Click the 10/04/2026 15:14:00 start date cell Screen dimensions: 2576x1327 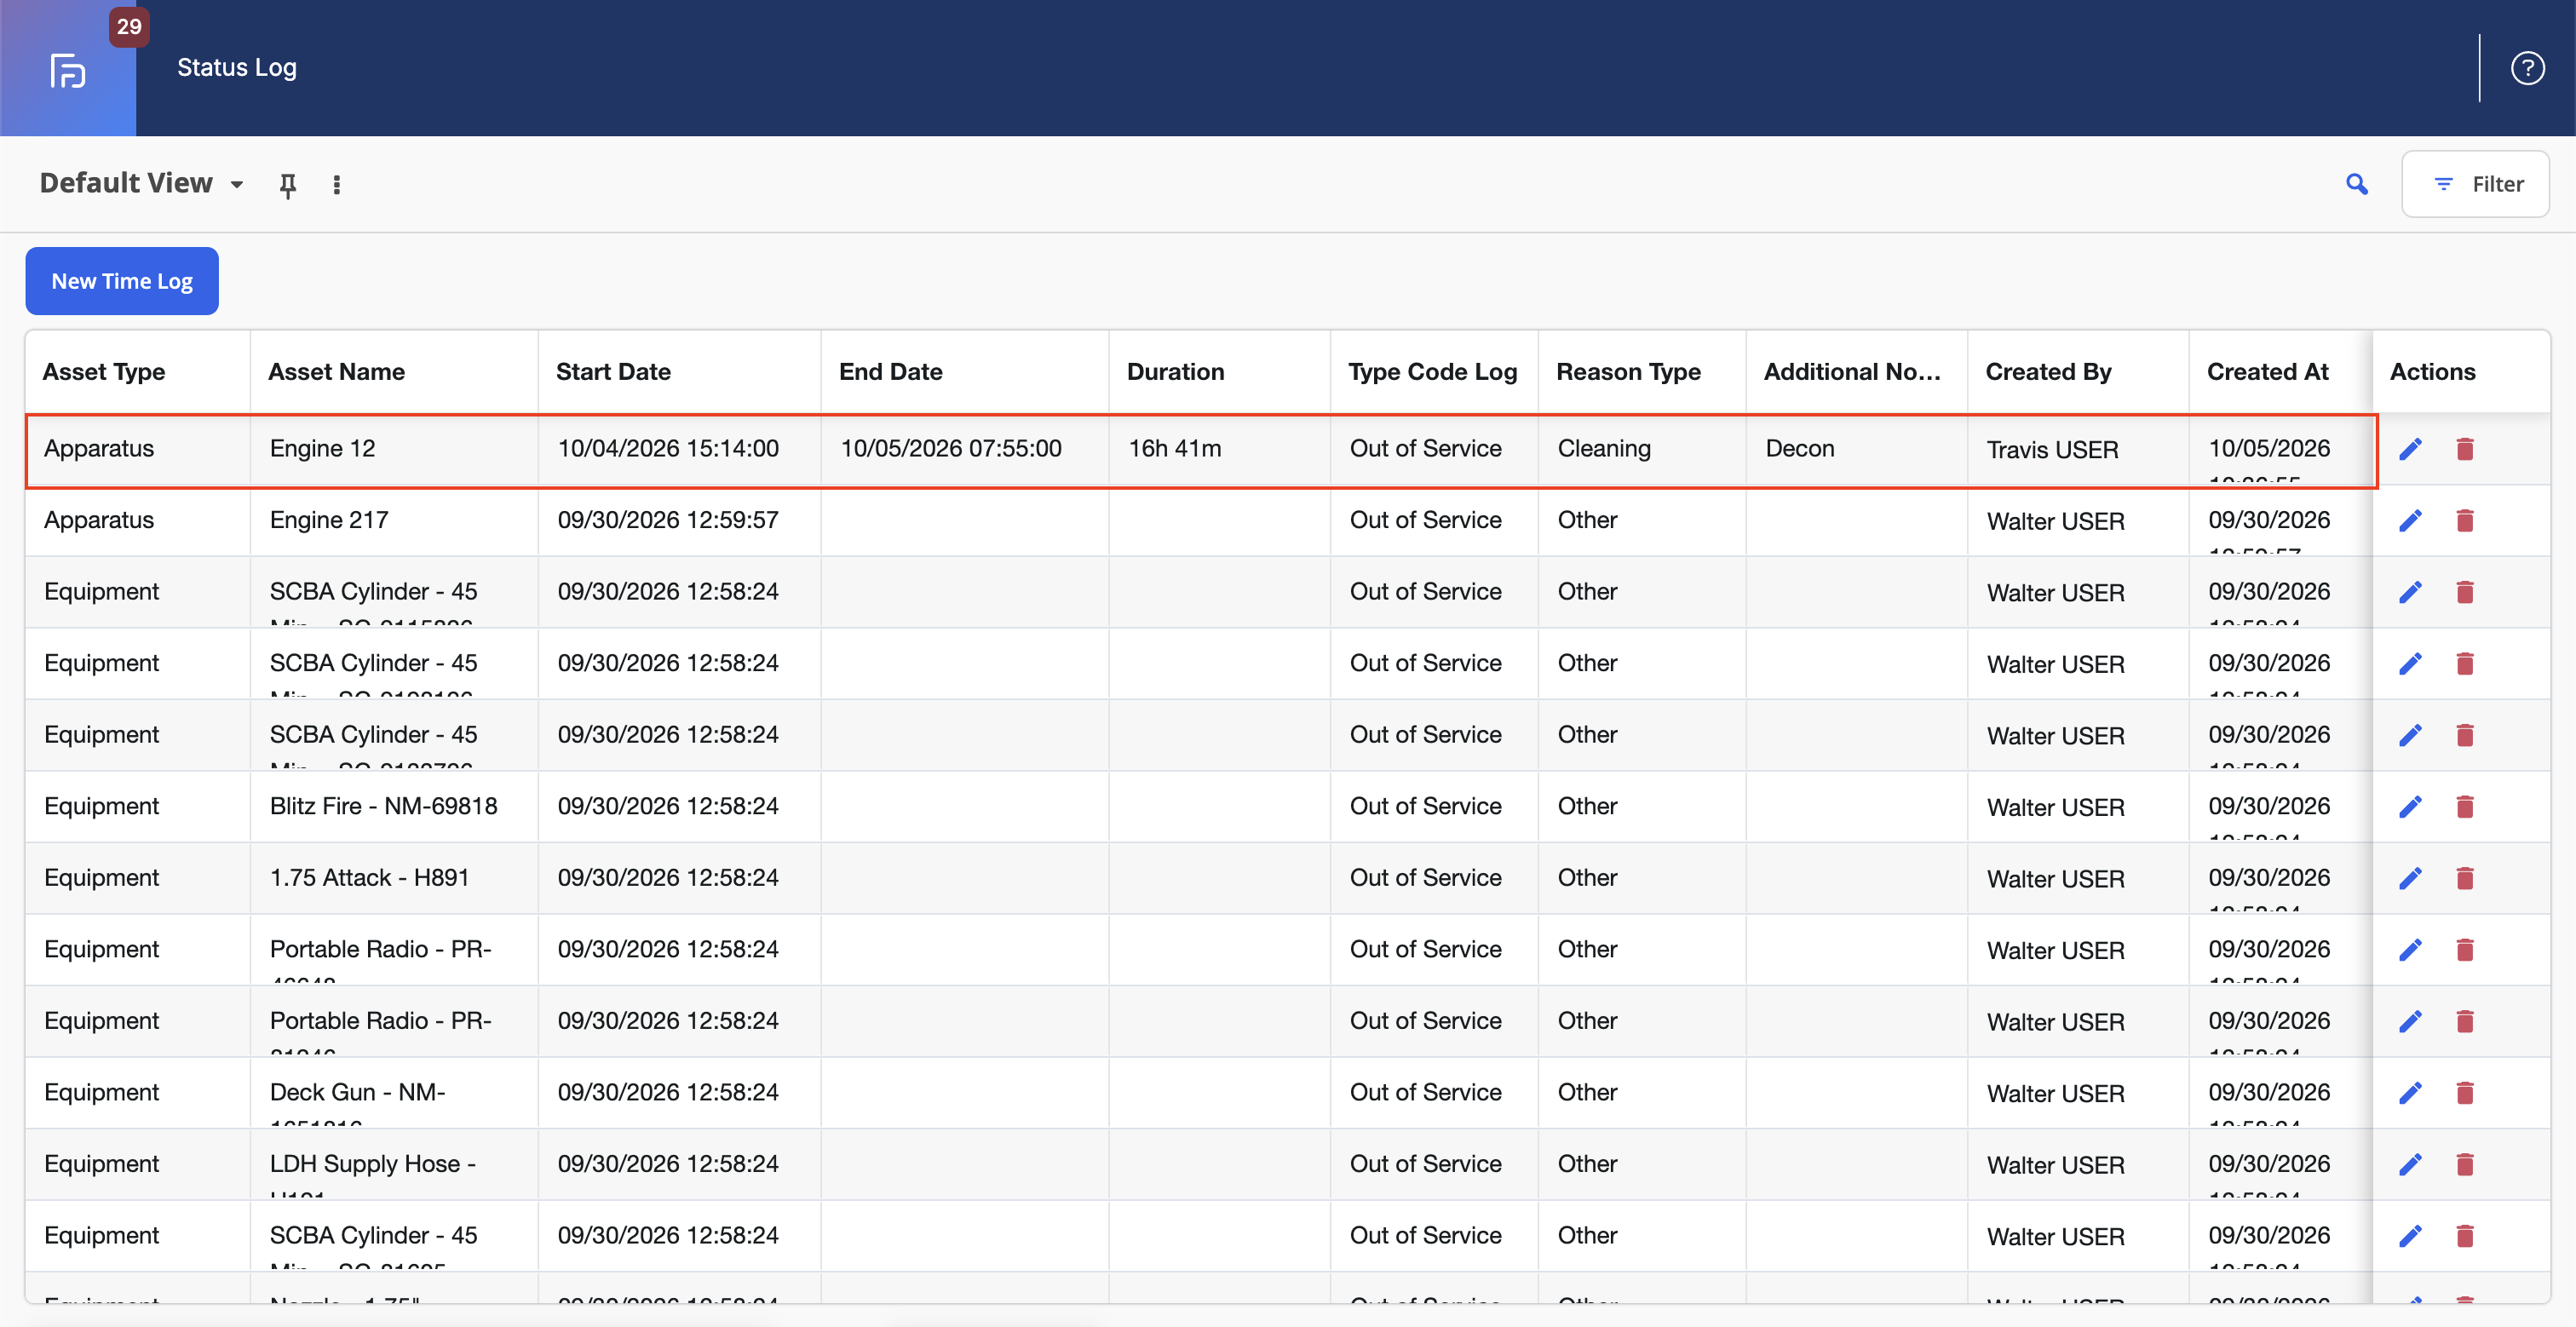(679, 449)
